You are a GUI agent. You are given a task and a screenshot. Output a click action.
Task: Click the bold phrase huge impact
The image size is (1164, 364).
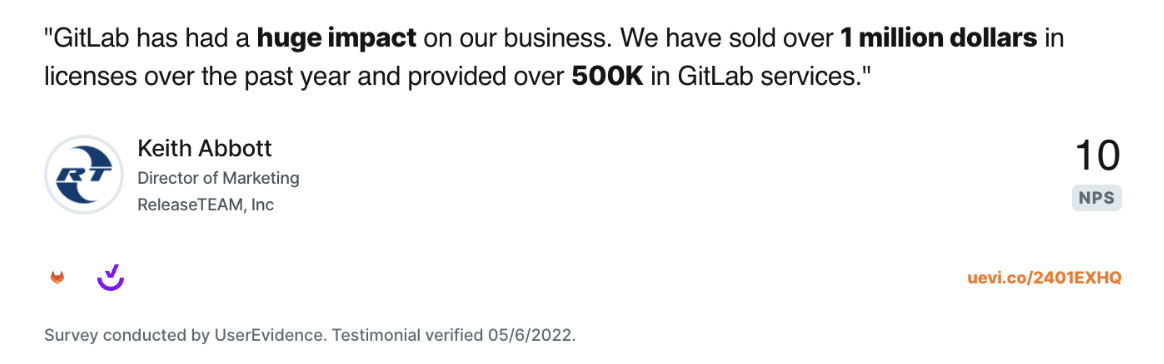[x=336, y=39]
